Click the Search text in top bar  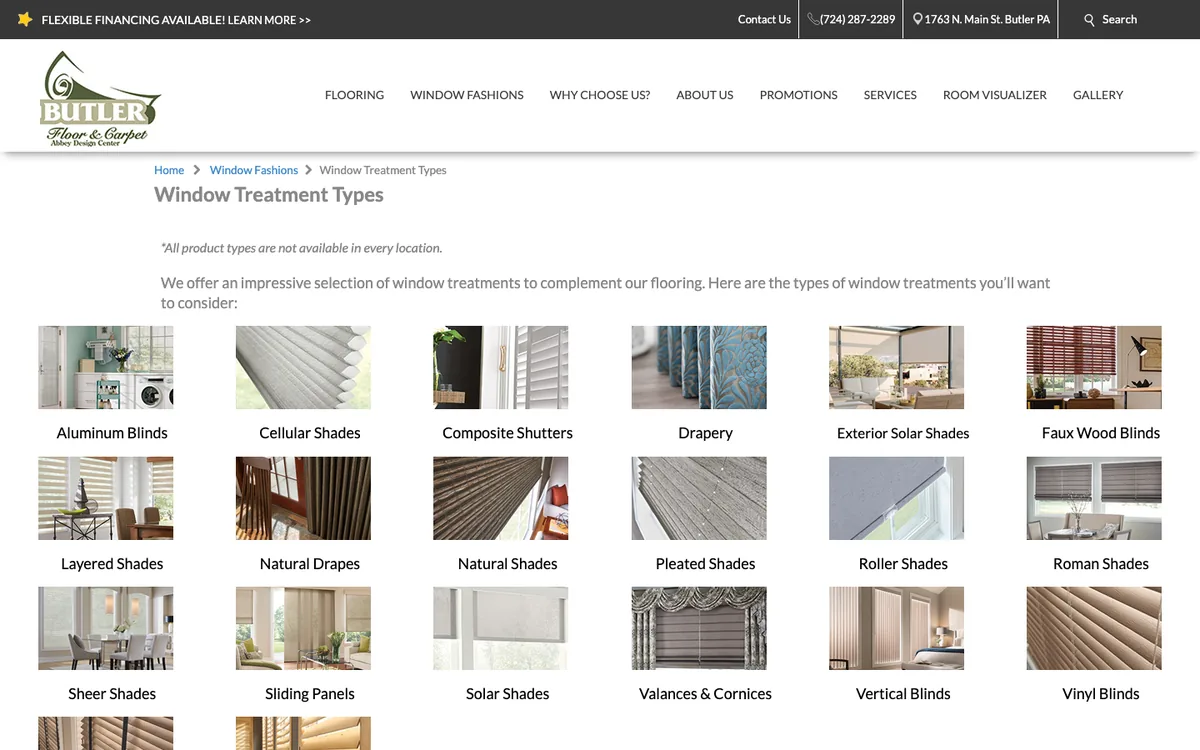1119,19
